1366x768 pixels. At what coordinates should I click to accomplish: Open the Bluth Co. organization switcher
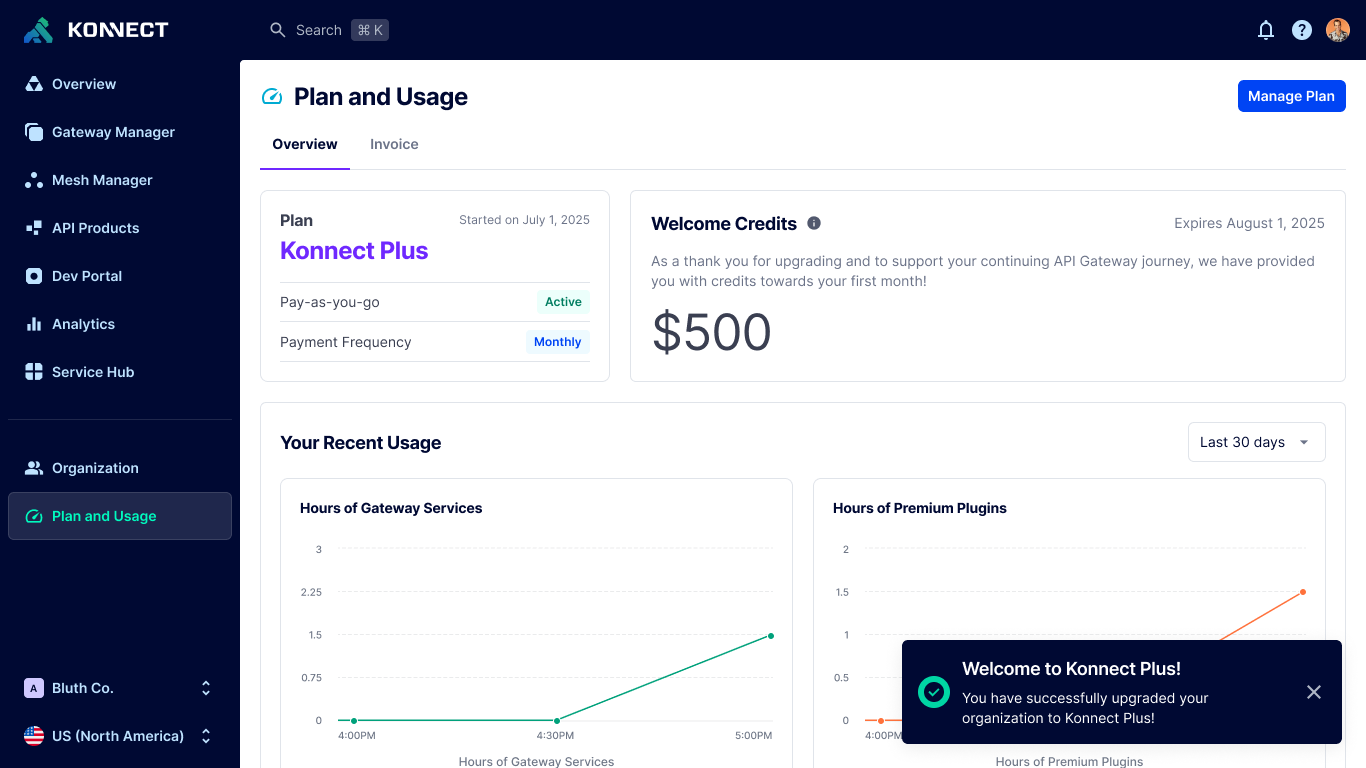click(119, 688)
